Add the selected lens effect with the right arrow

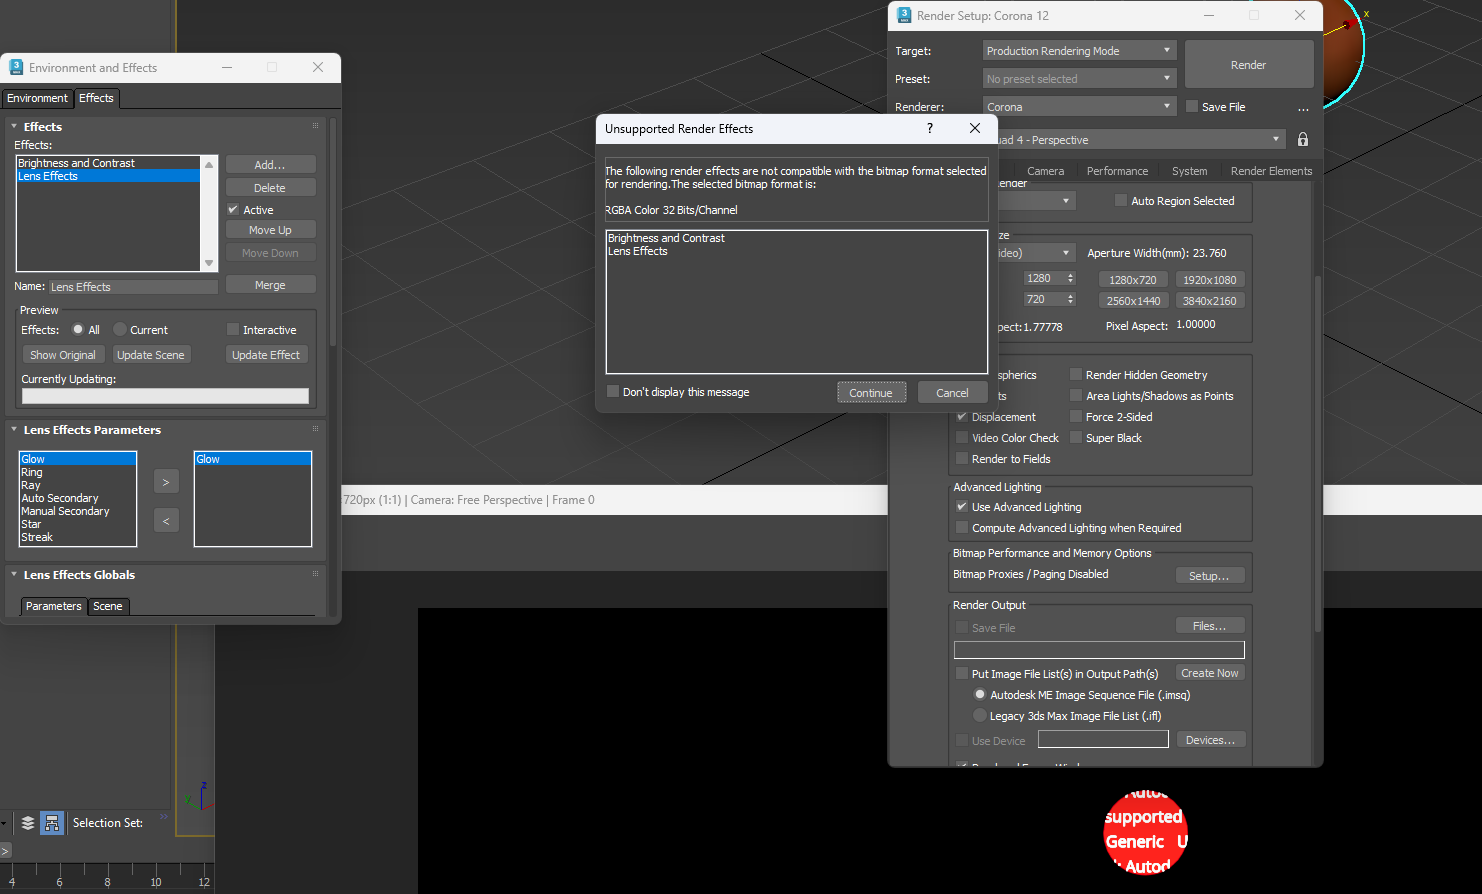point(166,482)
